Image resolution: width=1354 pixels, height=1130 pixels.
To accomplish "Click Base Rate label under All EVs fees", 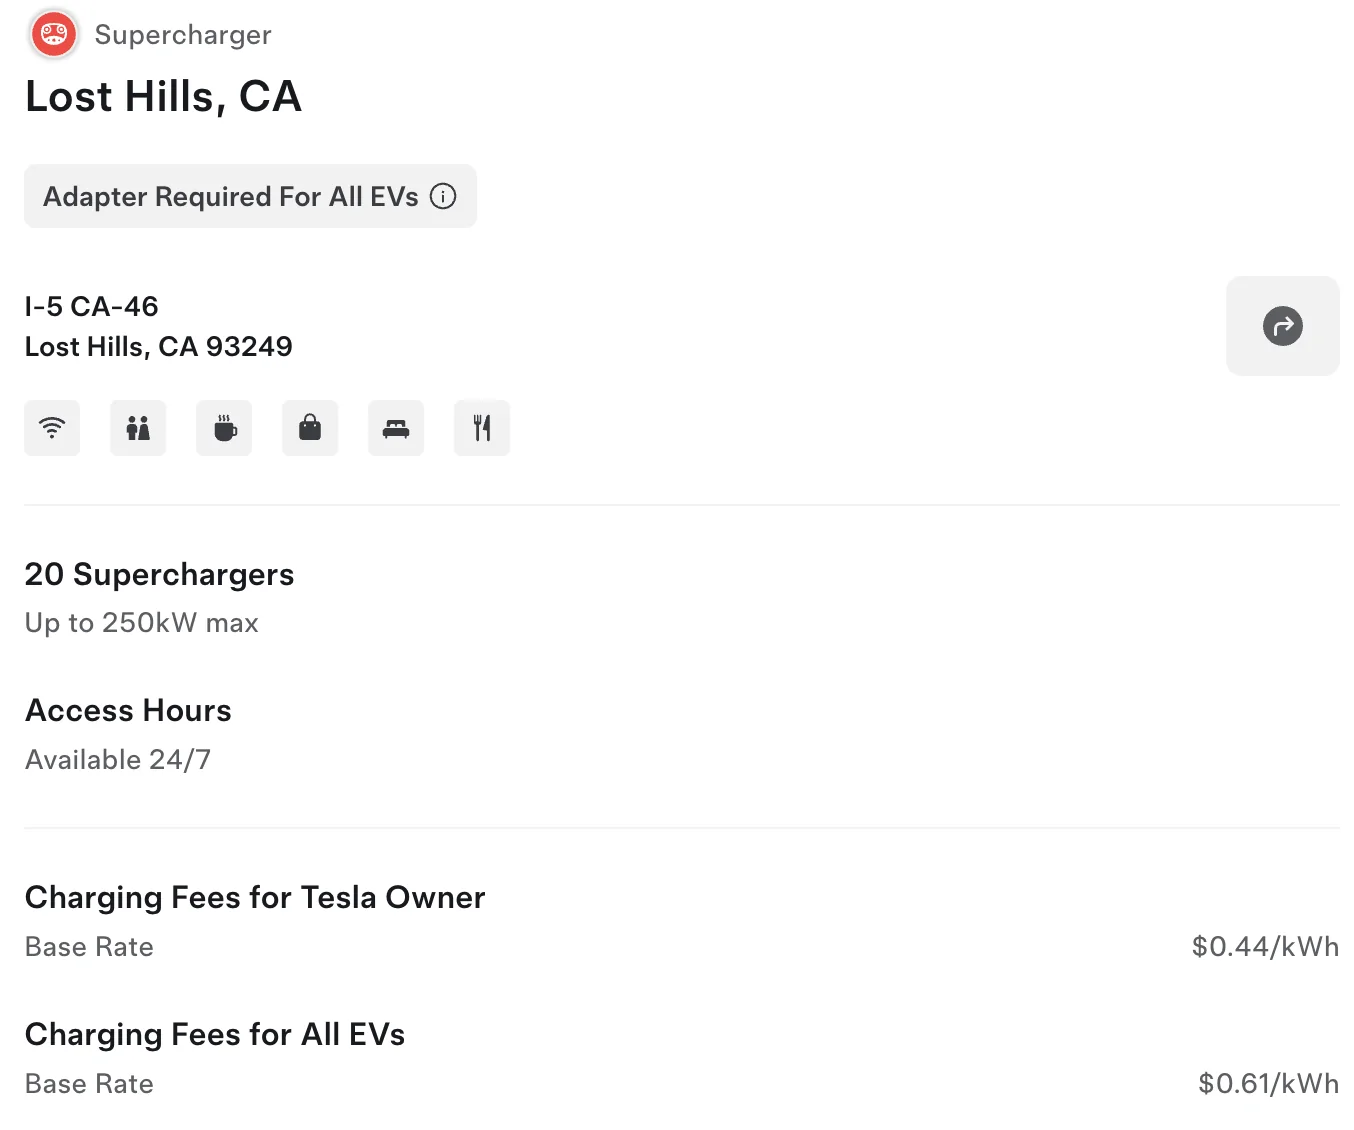I will pos(89,1084).
